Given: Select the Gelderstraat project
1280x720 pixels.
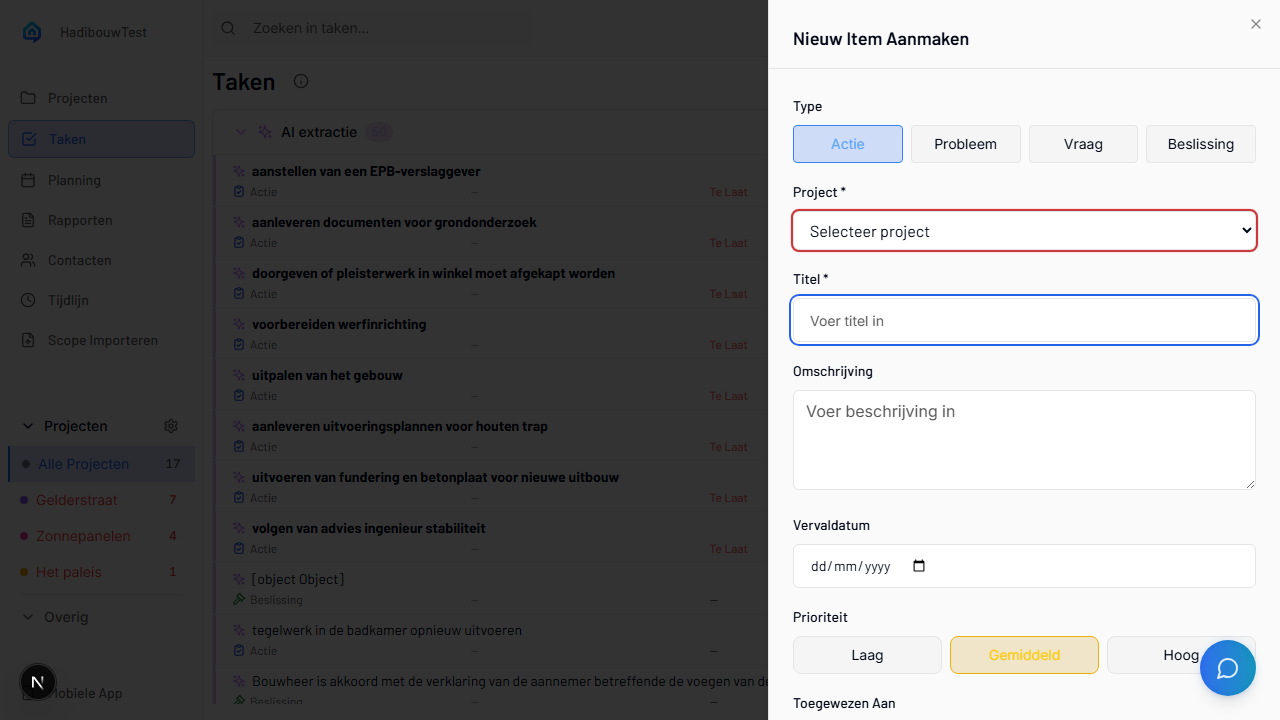Looking at the screenshot, I should (77, 500).
